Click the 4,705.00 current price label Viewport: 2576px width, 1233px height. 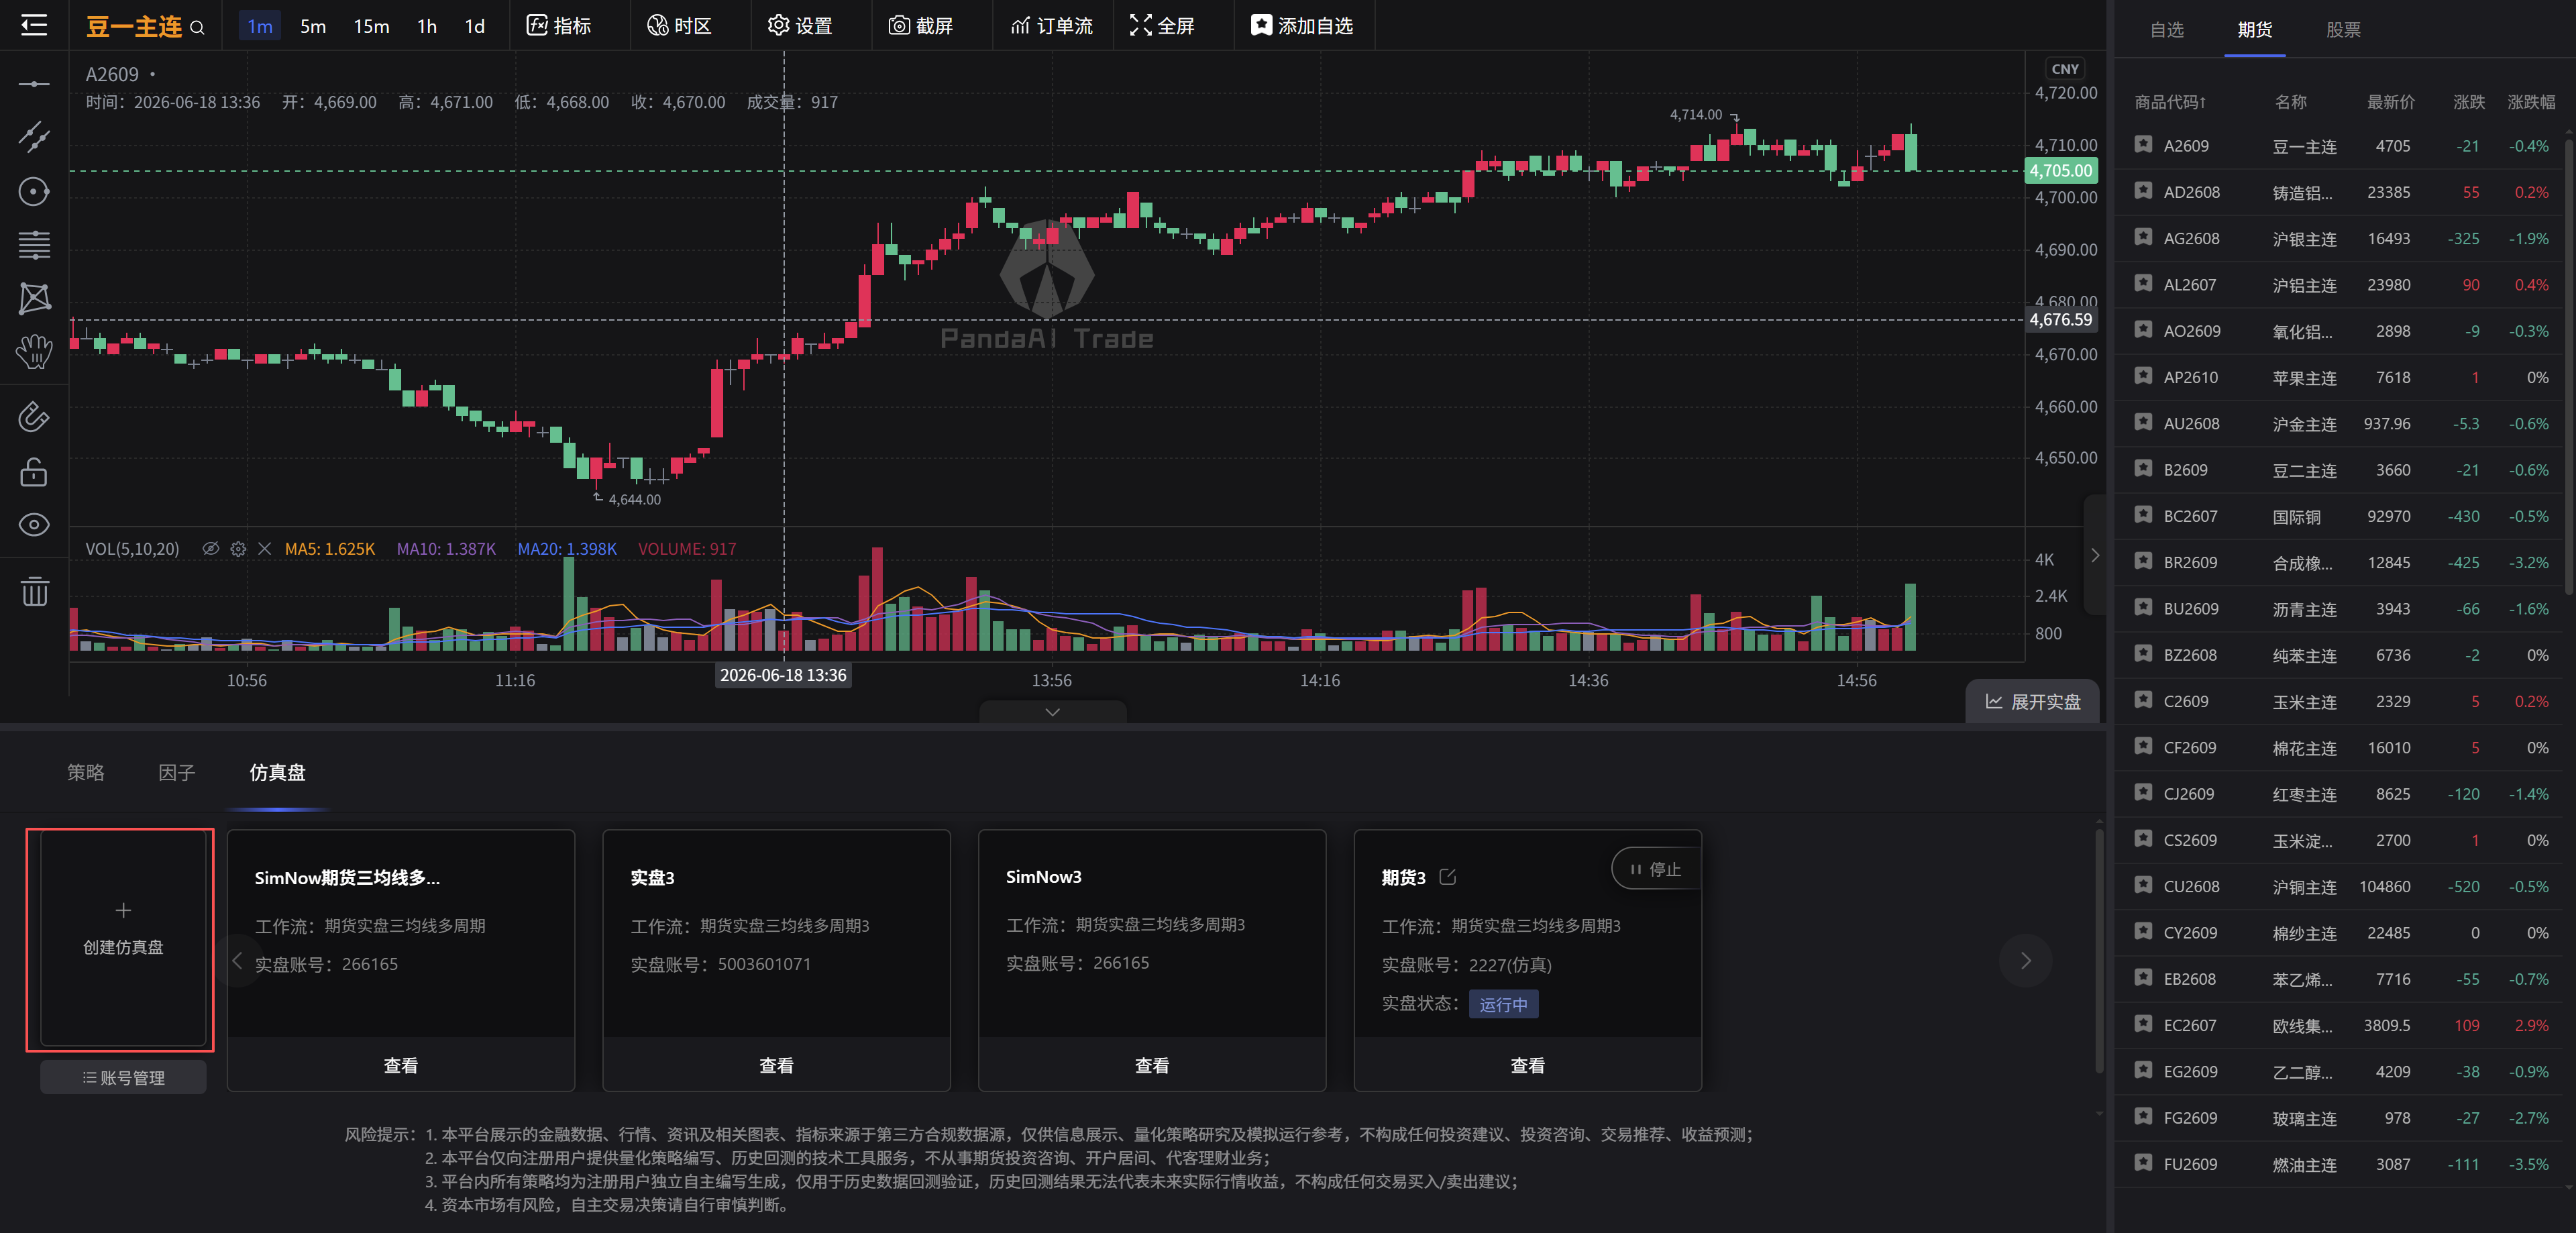click(x=2061, y=171)
